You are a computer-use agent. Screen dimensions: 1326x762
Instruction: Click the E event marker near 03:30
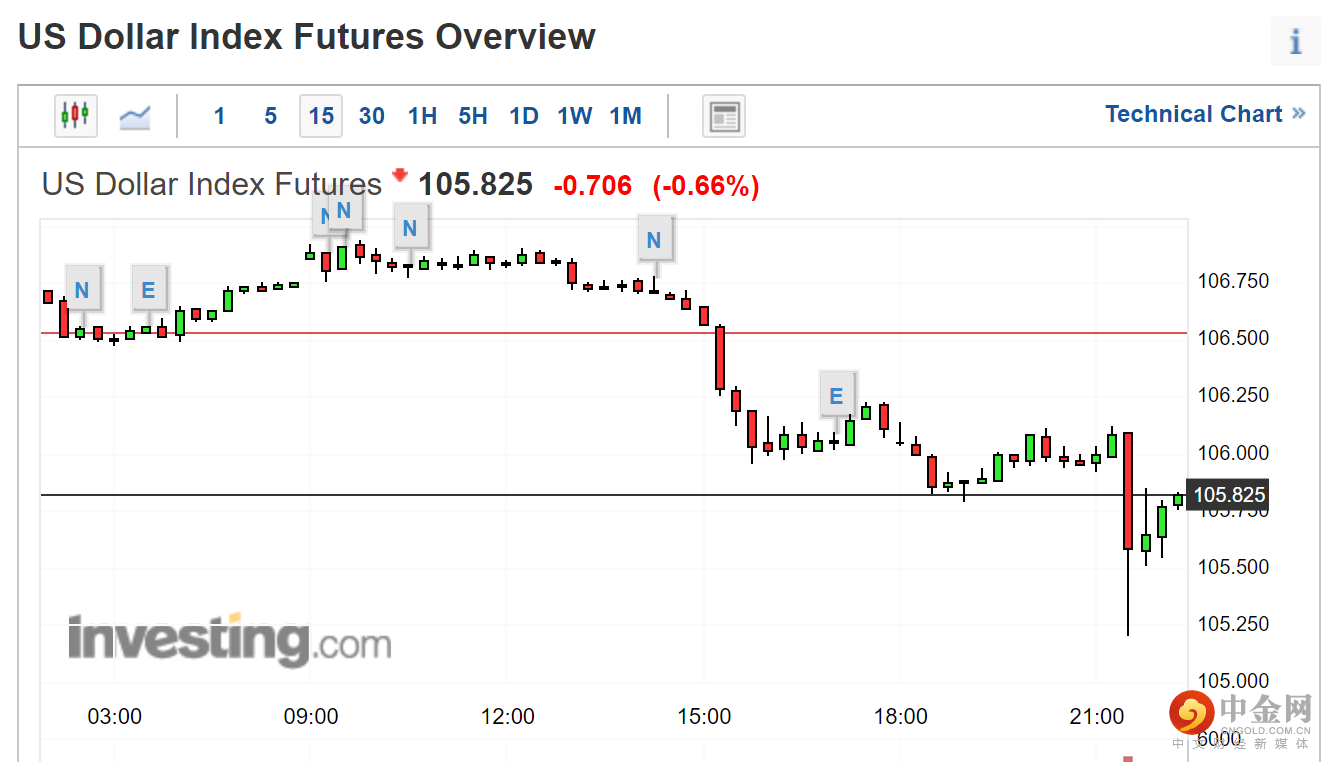(149, 290)
